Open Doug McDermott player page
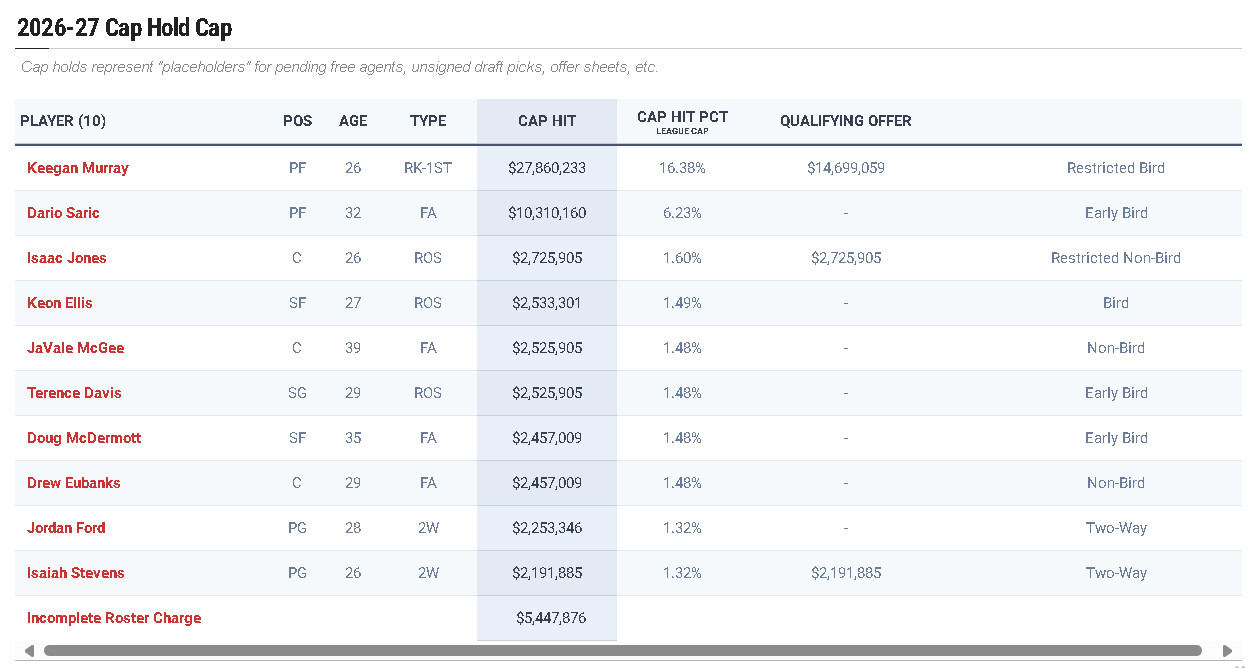This screenshot has height=668, width=1248. point(84,438)
